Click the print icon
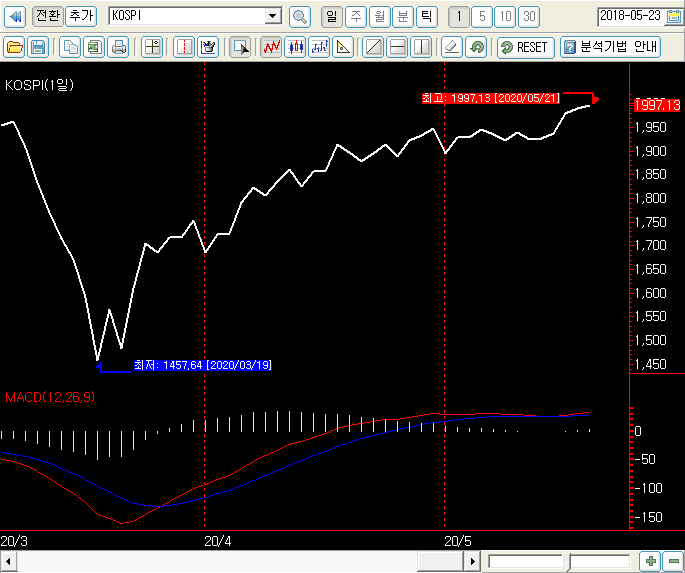 click(x=118, y=47)
